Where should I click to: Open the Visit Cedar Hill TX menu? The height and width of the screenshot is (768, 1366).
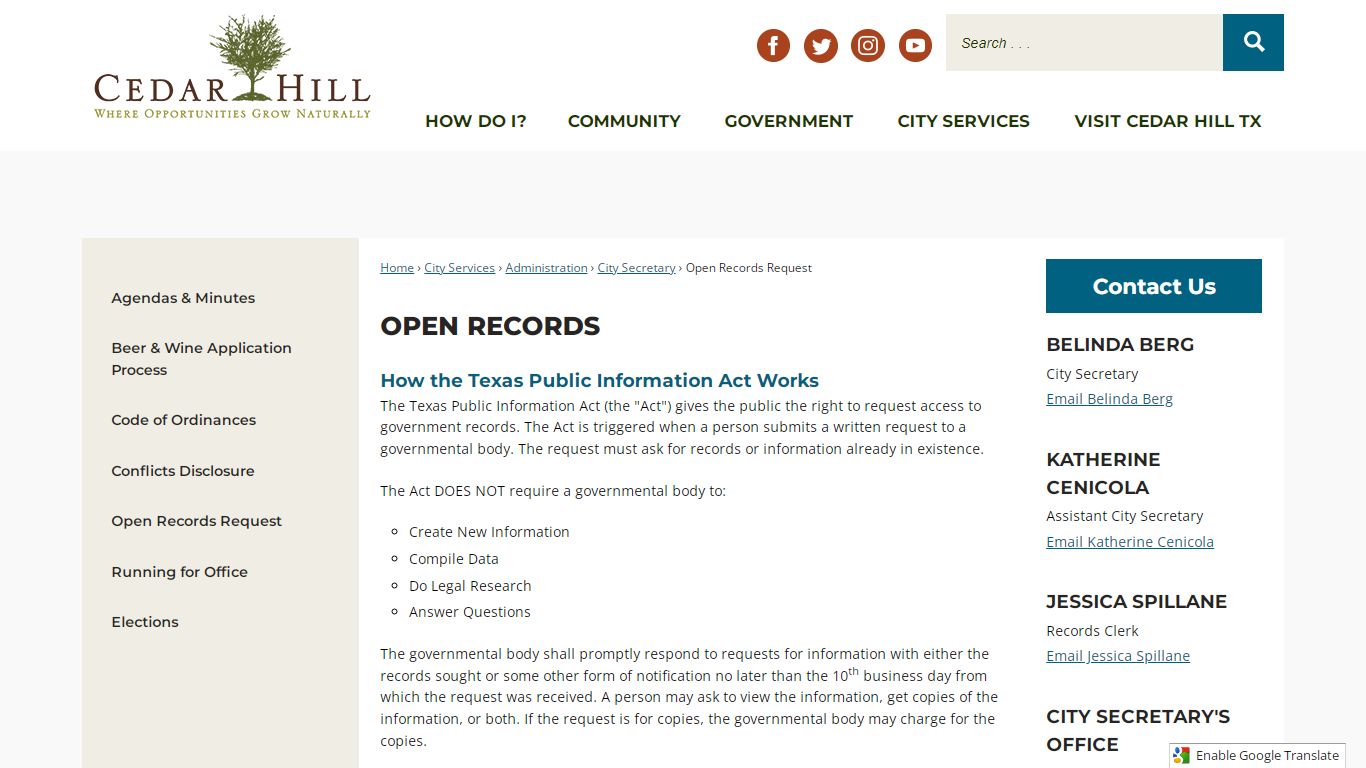1168,121
